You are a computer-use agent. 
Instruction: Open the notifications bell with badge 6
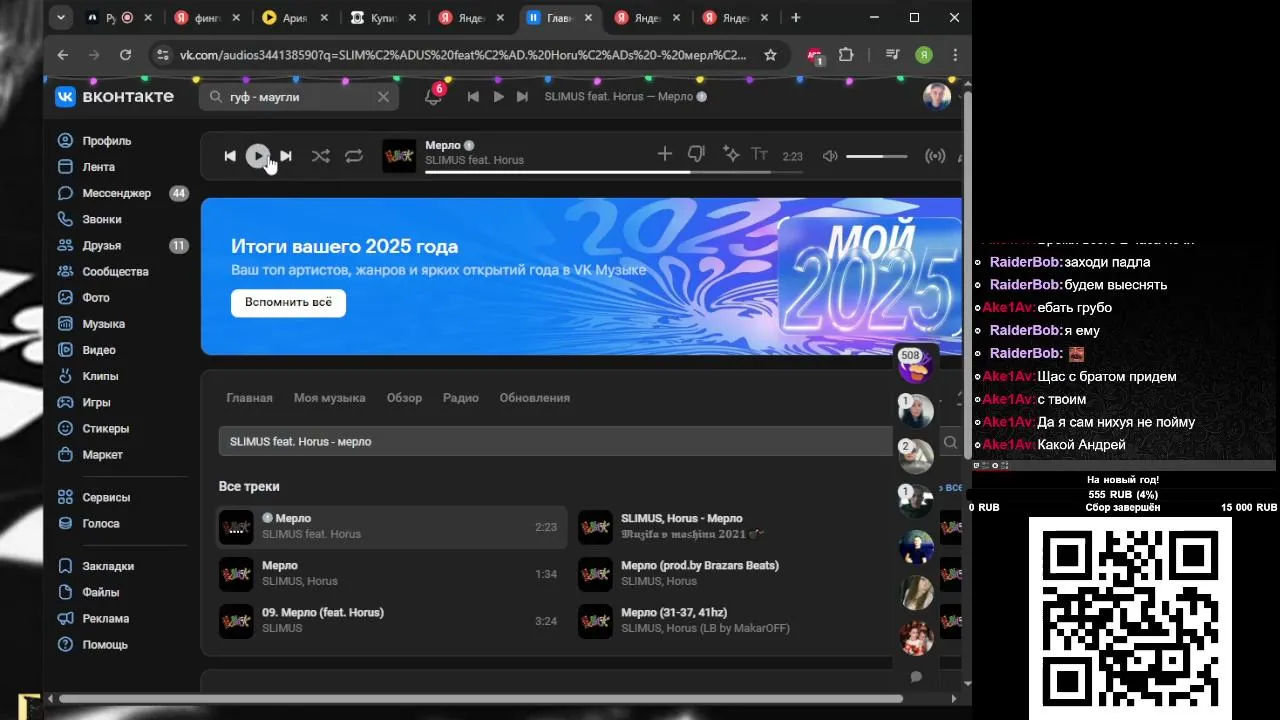pos(433,96)
